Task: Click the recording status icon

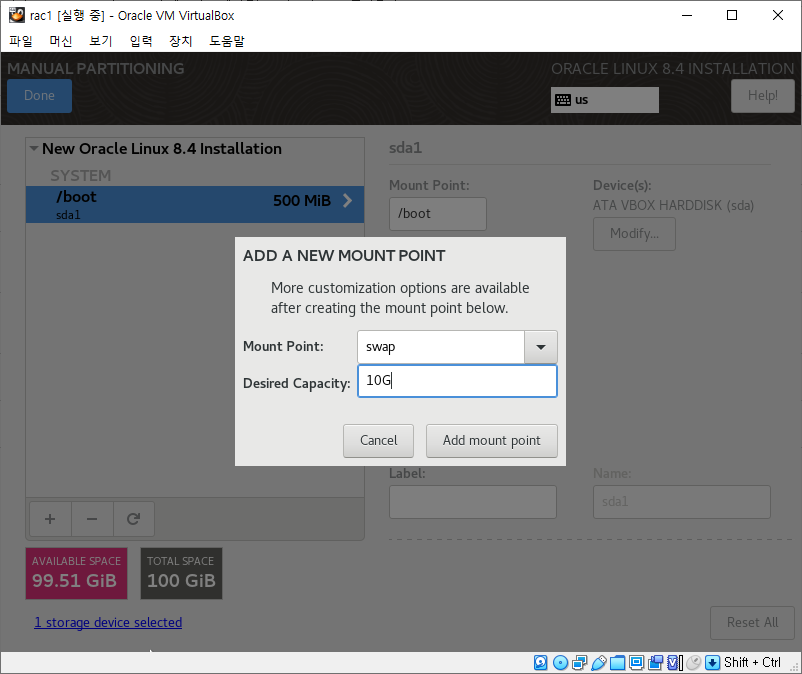Action: coord(655,663)
